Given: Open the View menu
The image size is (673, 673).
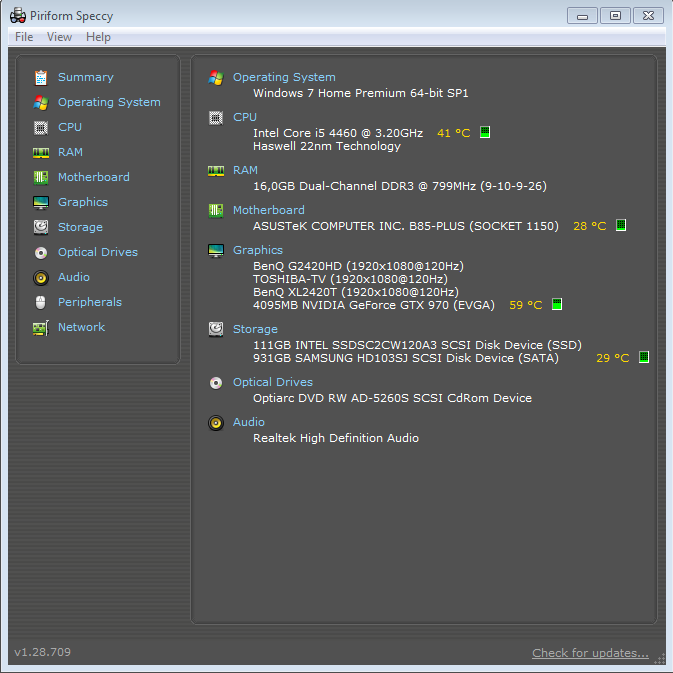Looking at the screenshot, I should click(59, 37).
